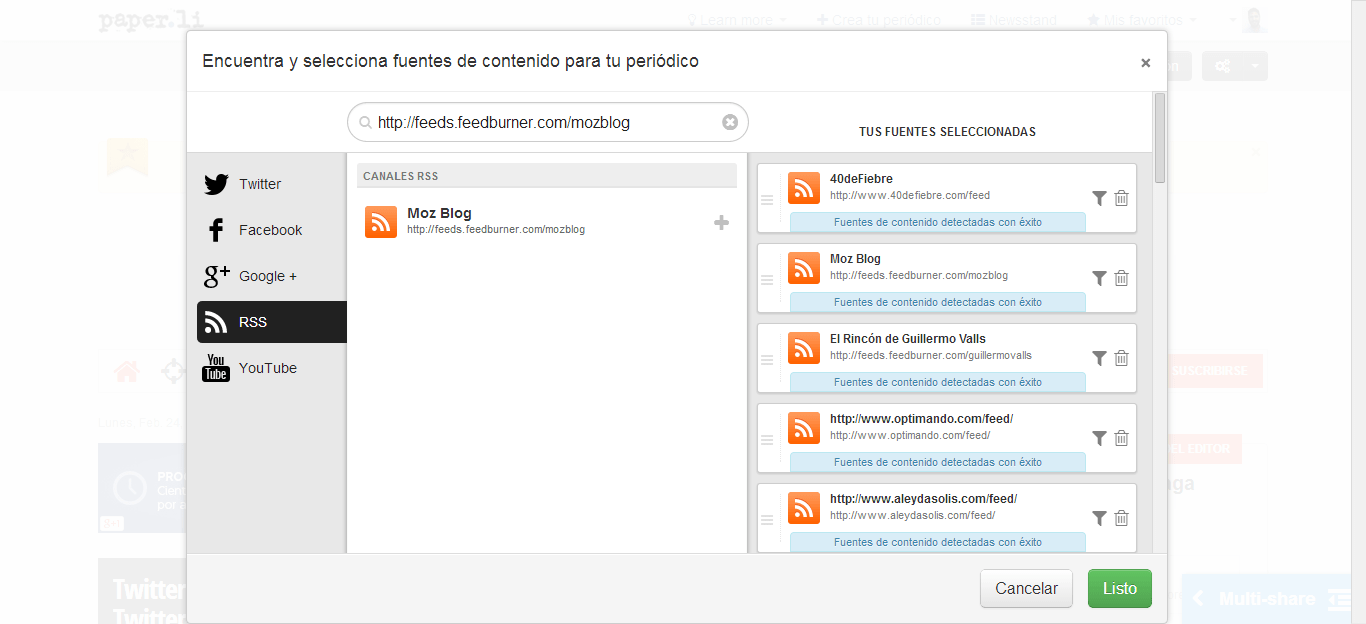Click the drag handle of 40deFiebre source

(767, 200)
